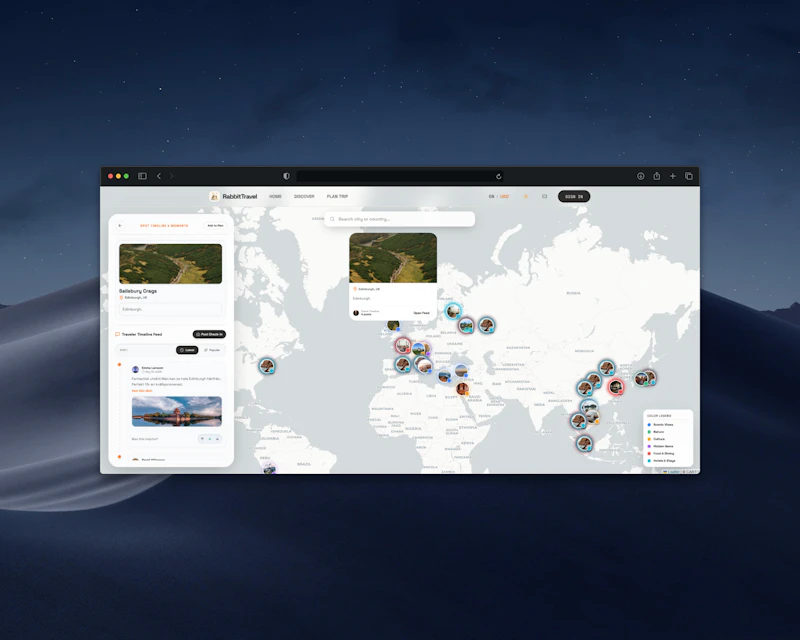Viewport: 800px width, 640px height.
Task: Reload the page using the refresh icon
Action: click(x=498, y=177)
